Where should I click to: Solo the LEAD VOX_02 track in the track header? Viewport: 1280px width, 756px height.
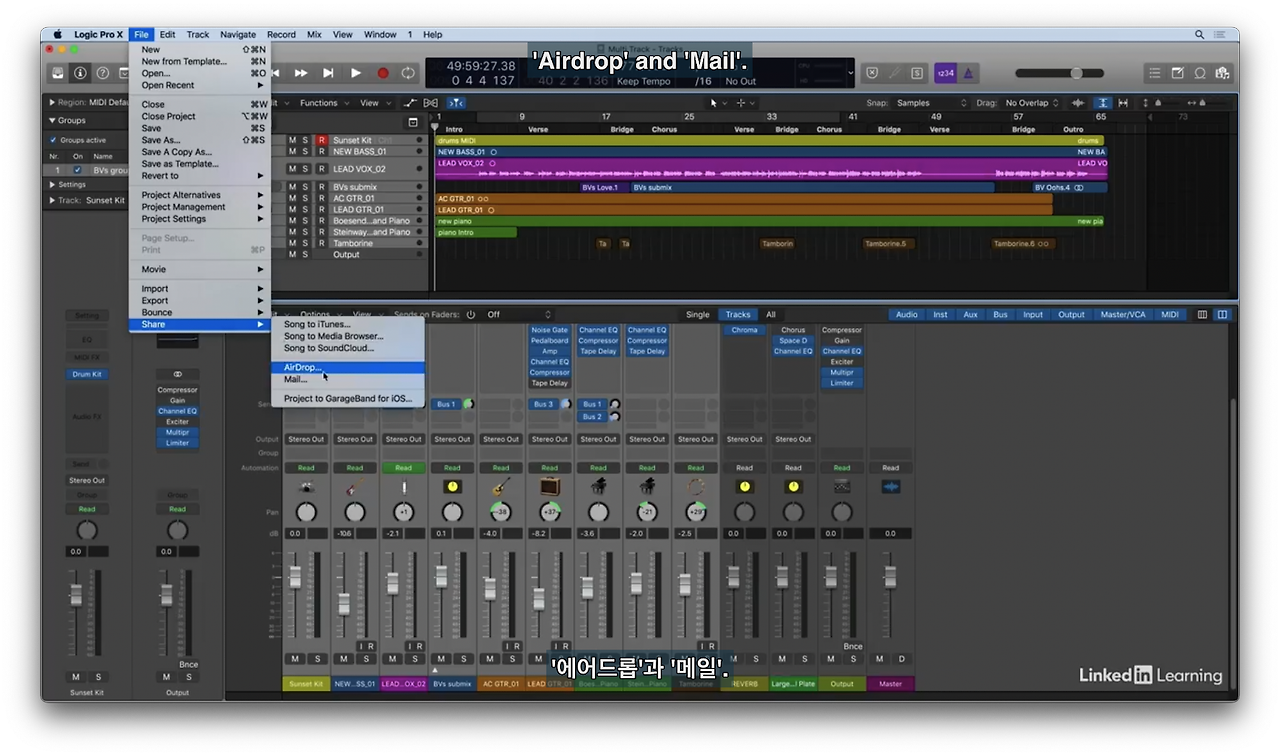coord(306,169)
